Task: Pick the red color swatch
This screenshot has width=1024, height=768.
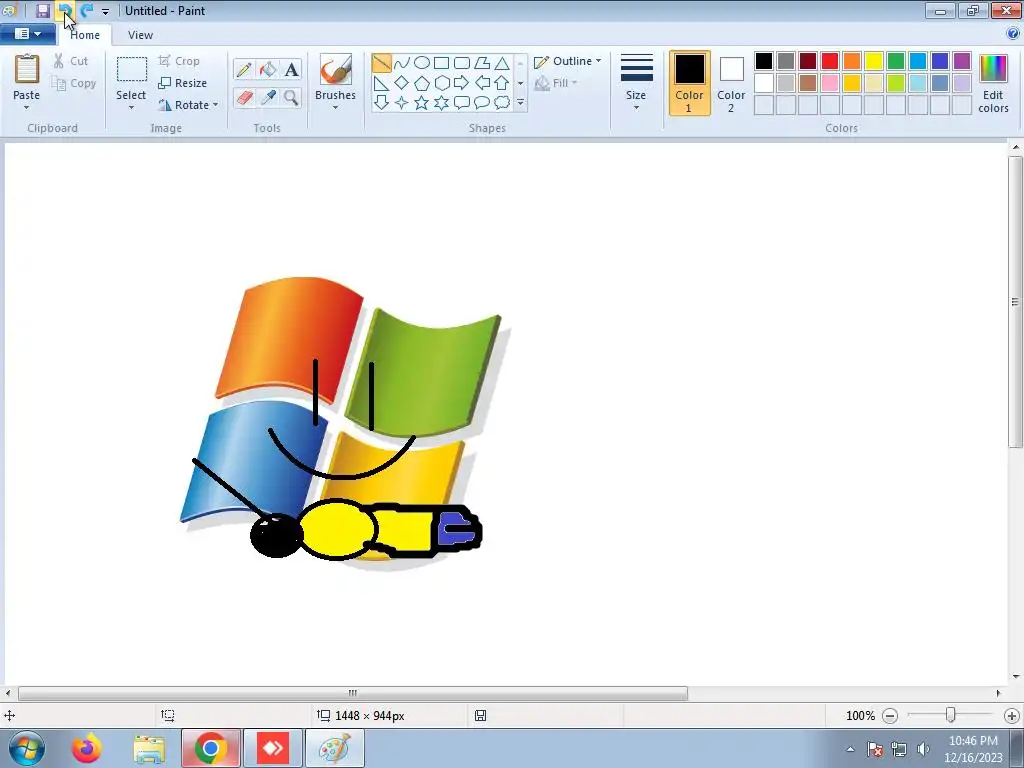Action: pos(830,61)
